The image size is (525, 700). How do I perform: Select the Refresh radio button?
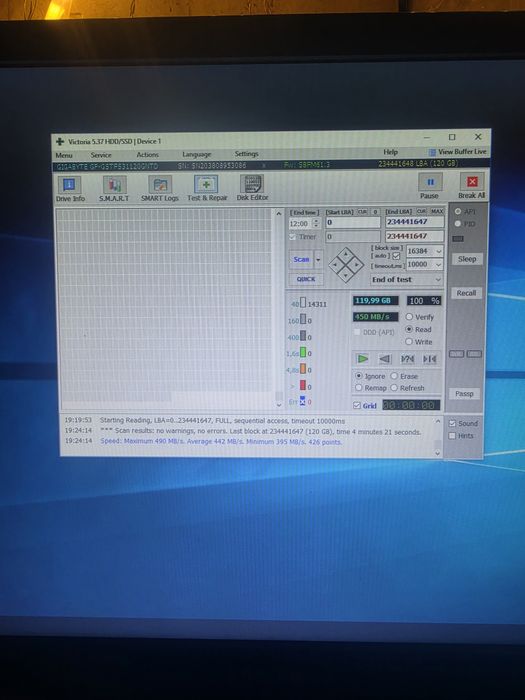(394, 388)
